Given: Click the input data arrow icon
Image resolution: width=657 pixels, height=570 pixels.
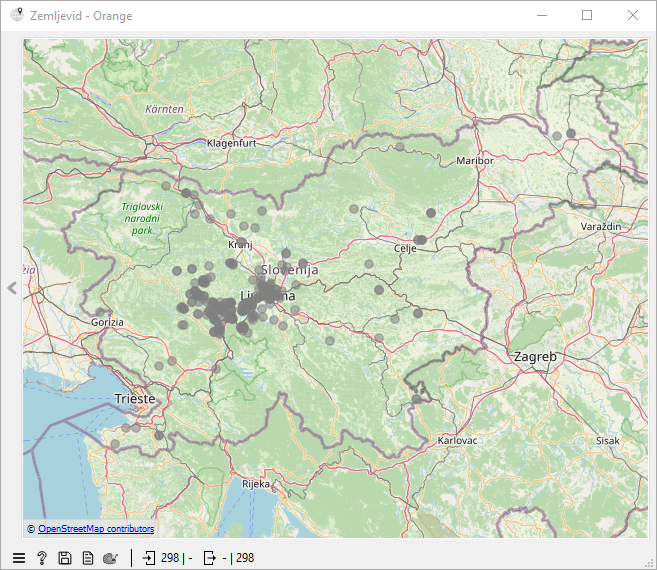Looking at the screenshot, I should (149, 558).
